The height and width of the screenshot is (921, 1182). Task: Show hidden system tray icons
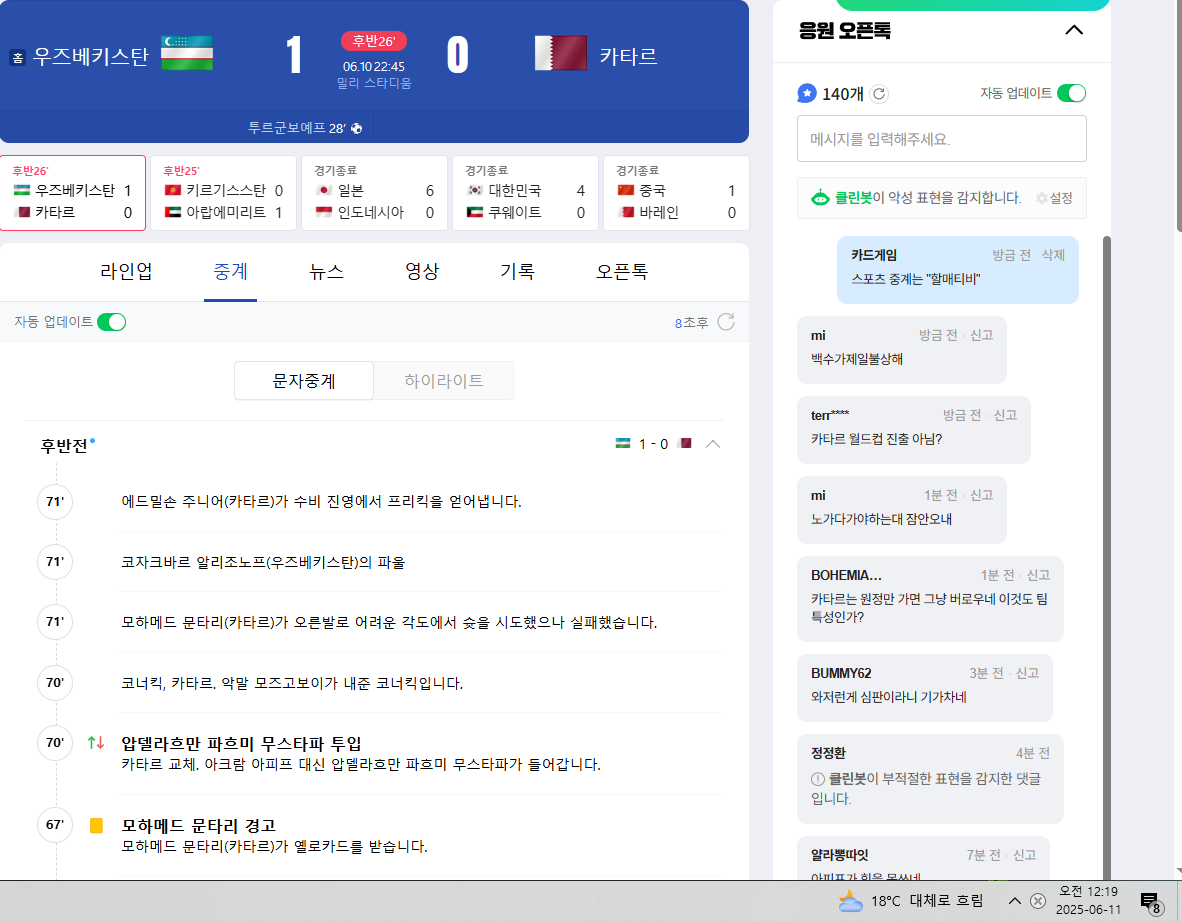[1014, 901]
